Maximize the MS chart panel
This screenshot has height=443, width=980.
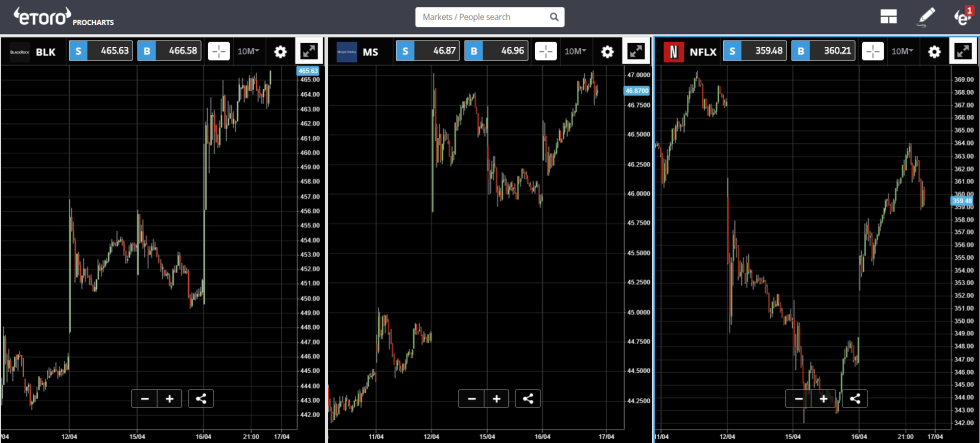(x=636, y=52)
